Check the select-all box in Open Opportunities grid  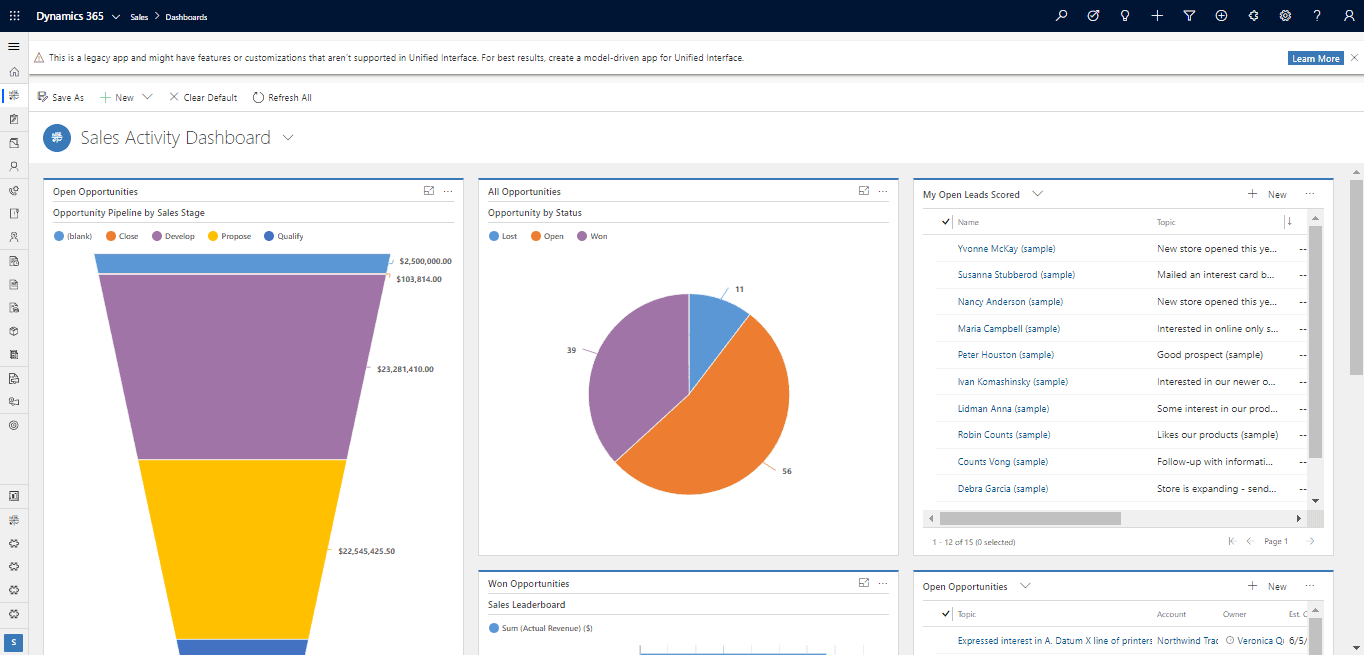944,613
